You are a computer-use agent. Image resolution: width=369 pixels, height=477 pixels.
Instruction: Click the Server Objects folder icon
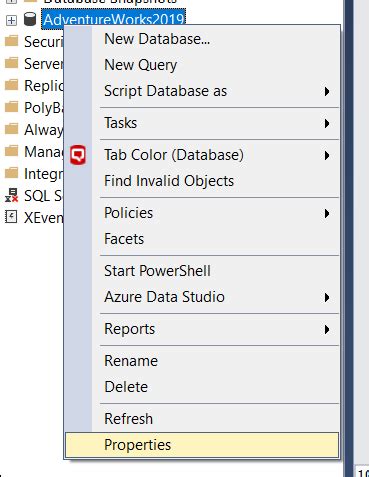[11, 63]
